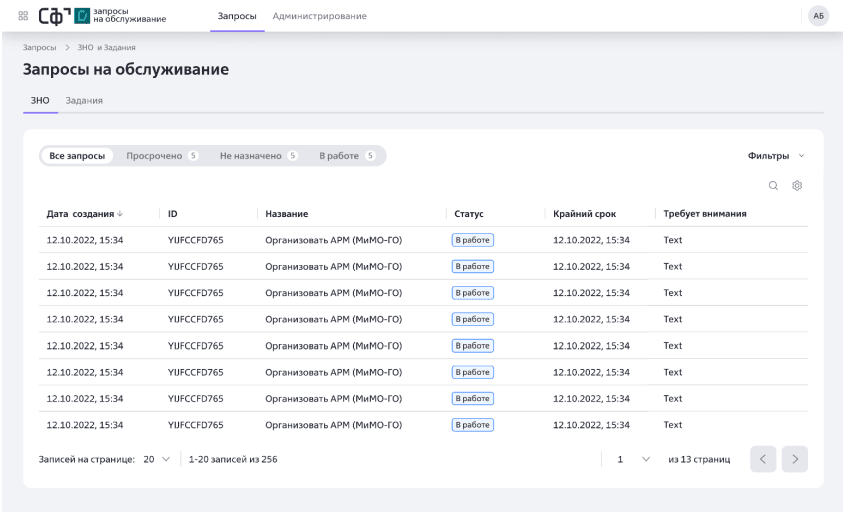Click из 13 страниц label

[x=699, y=459]
